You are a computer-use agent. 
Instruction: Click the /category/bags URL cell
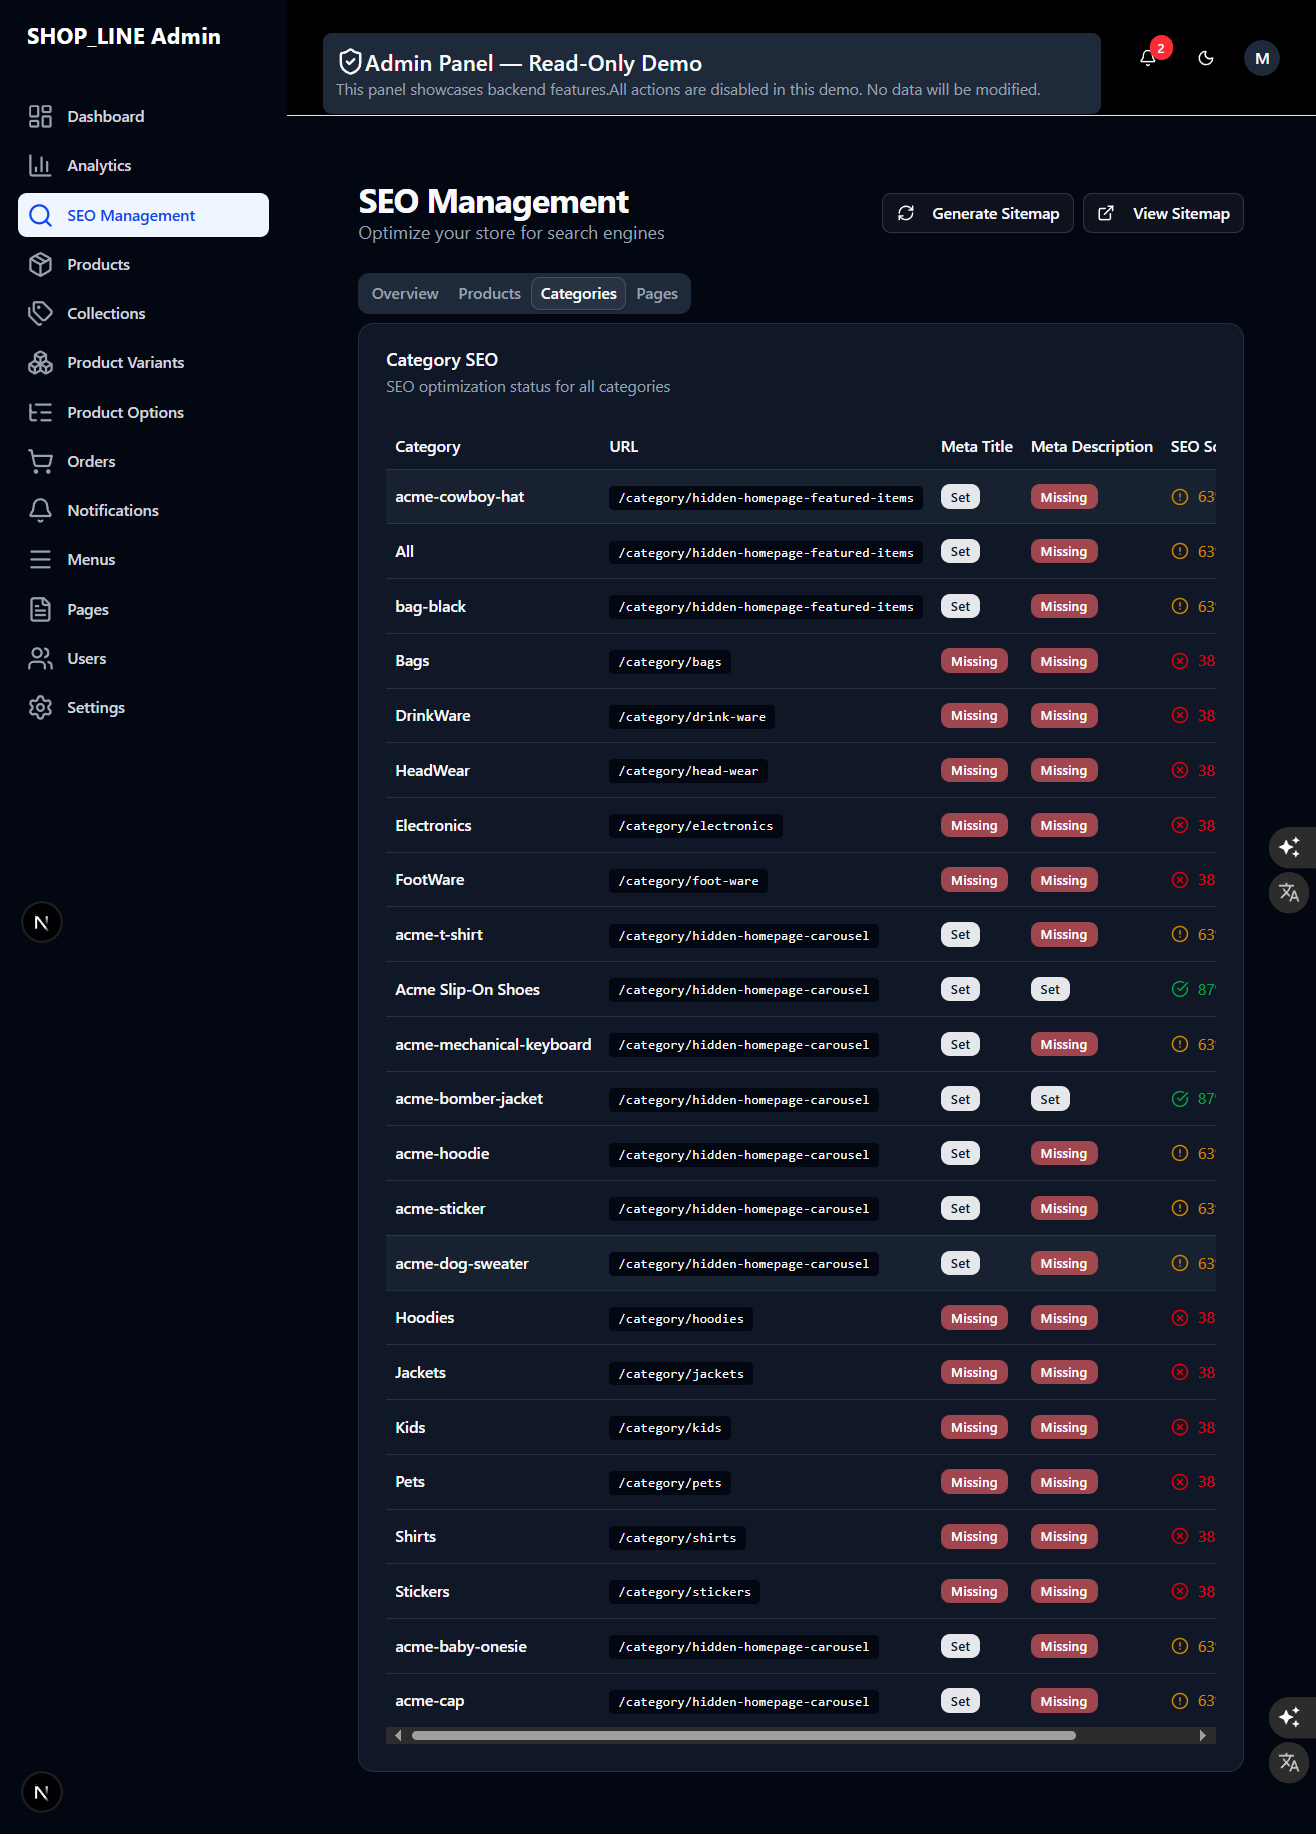(x=670, y=662)
